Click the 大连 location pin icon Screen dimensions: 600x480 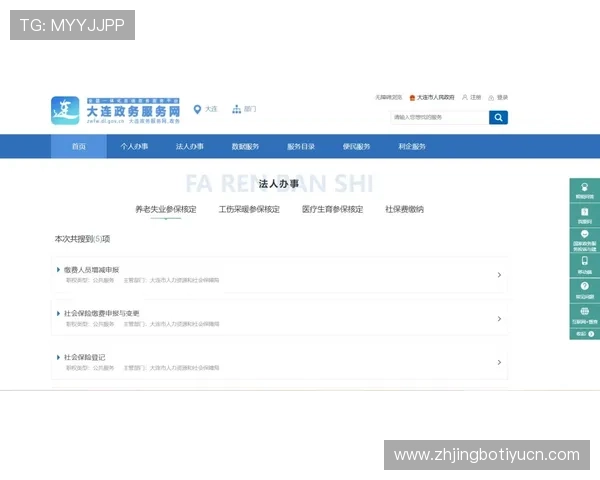[x=197, y=109]
